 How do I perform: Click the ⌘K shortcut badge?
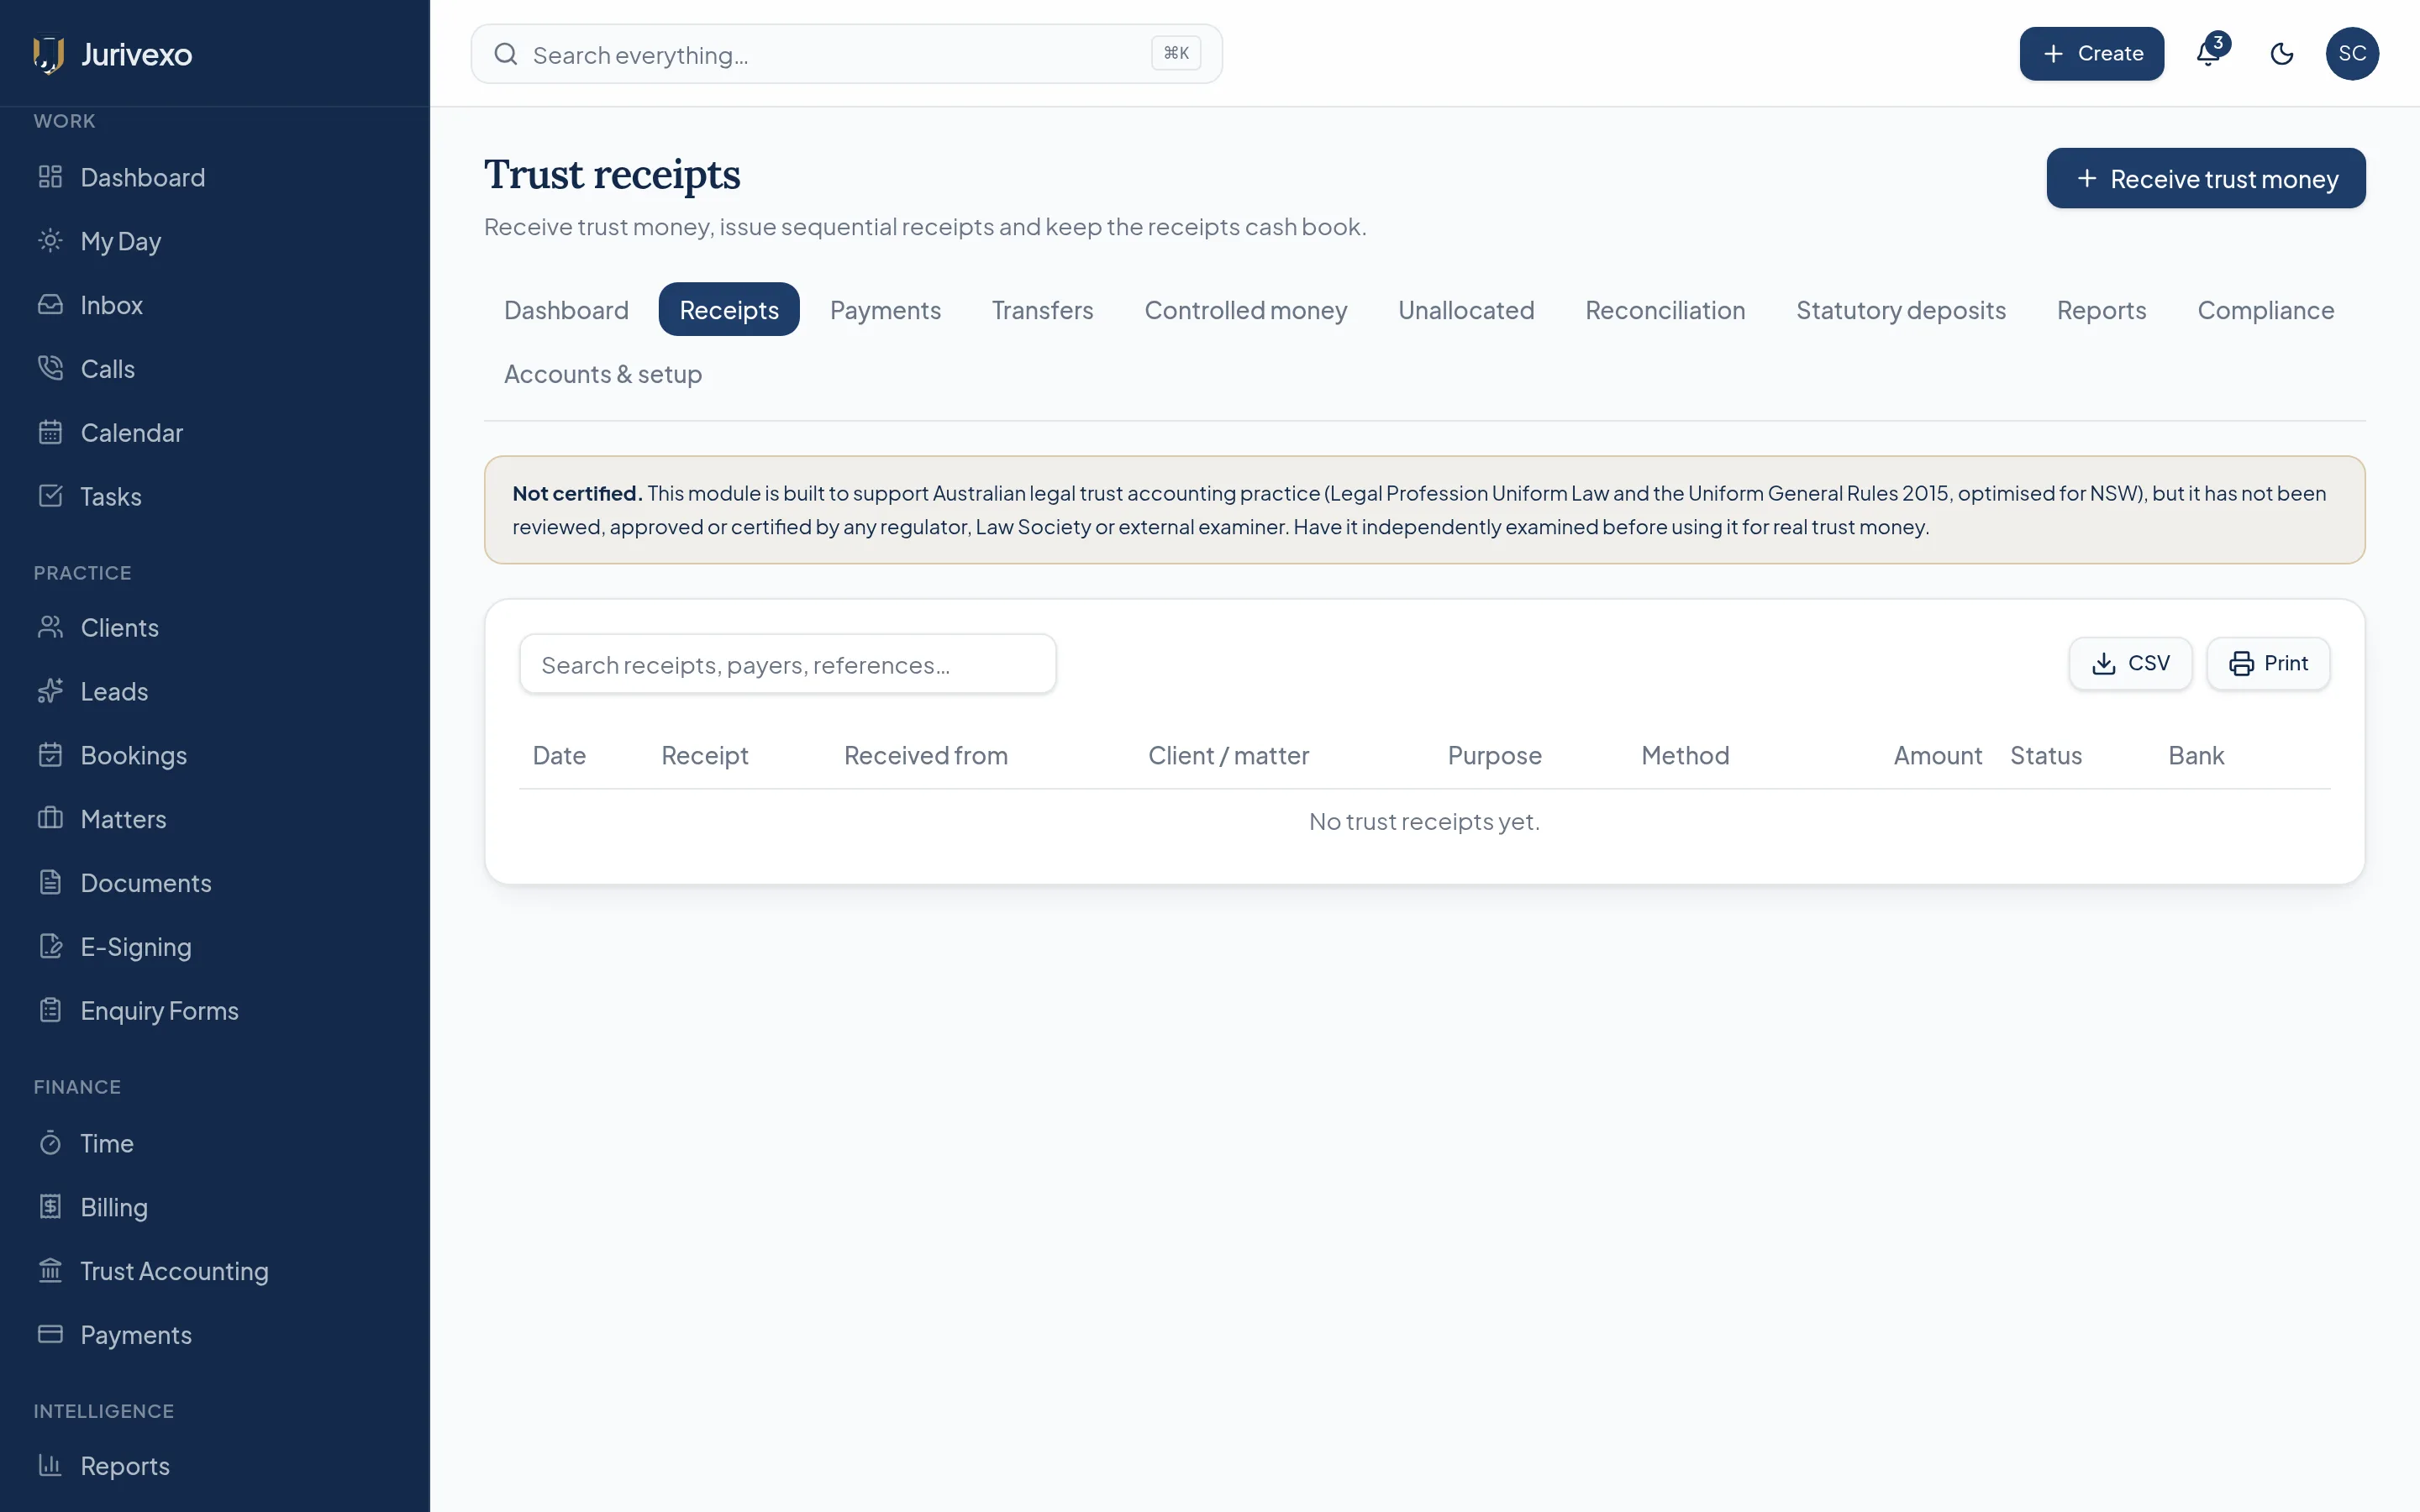[x=1176, y=53]
